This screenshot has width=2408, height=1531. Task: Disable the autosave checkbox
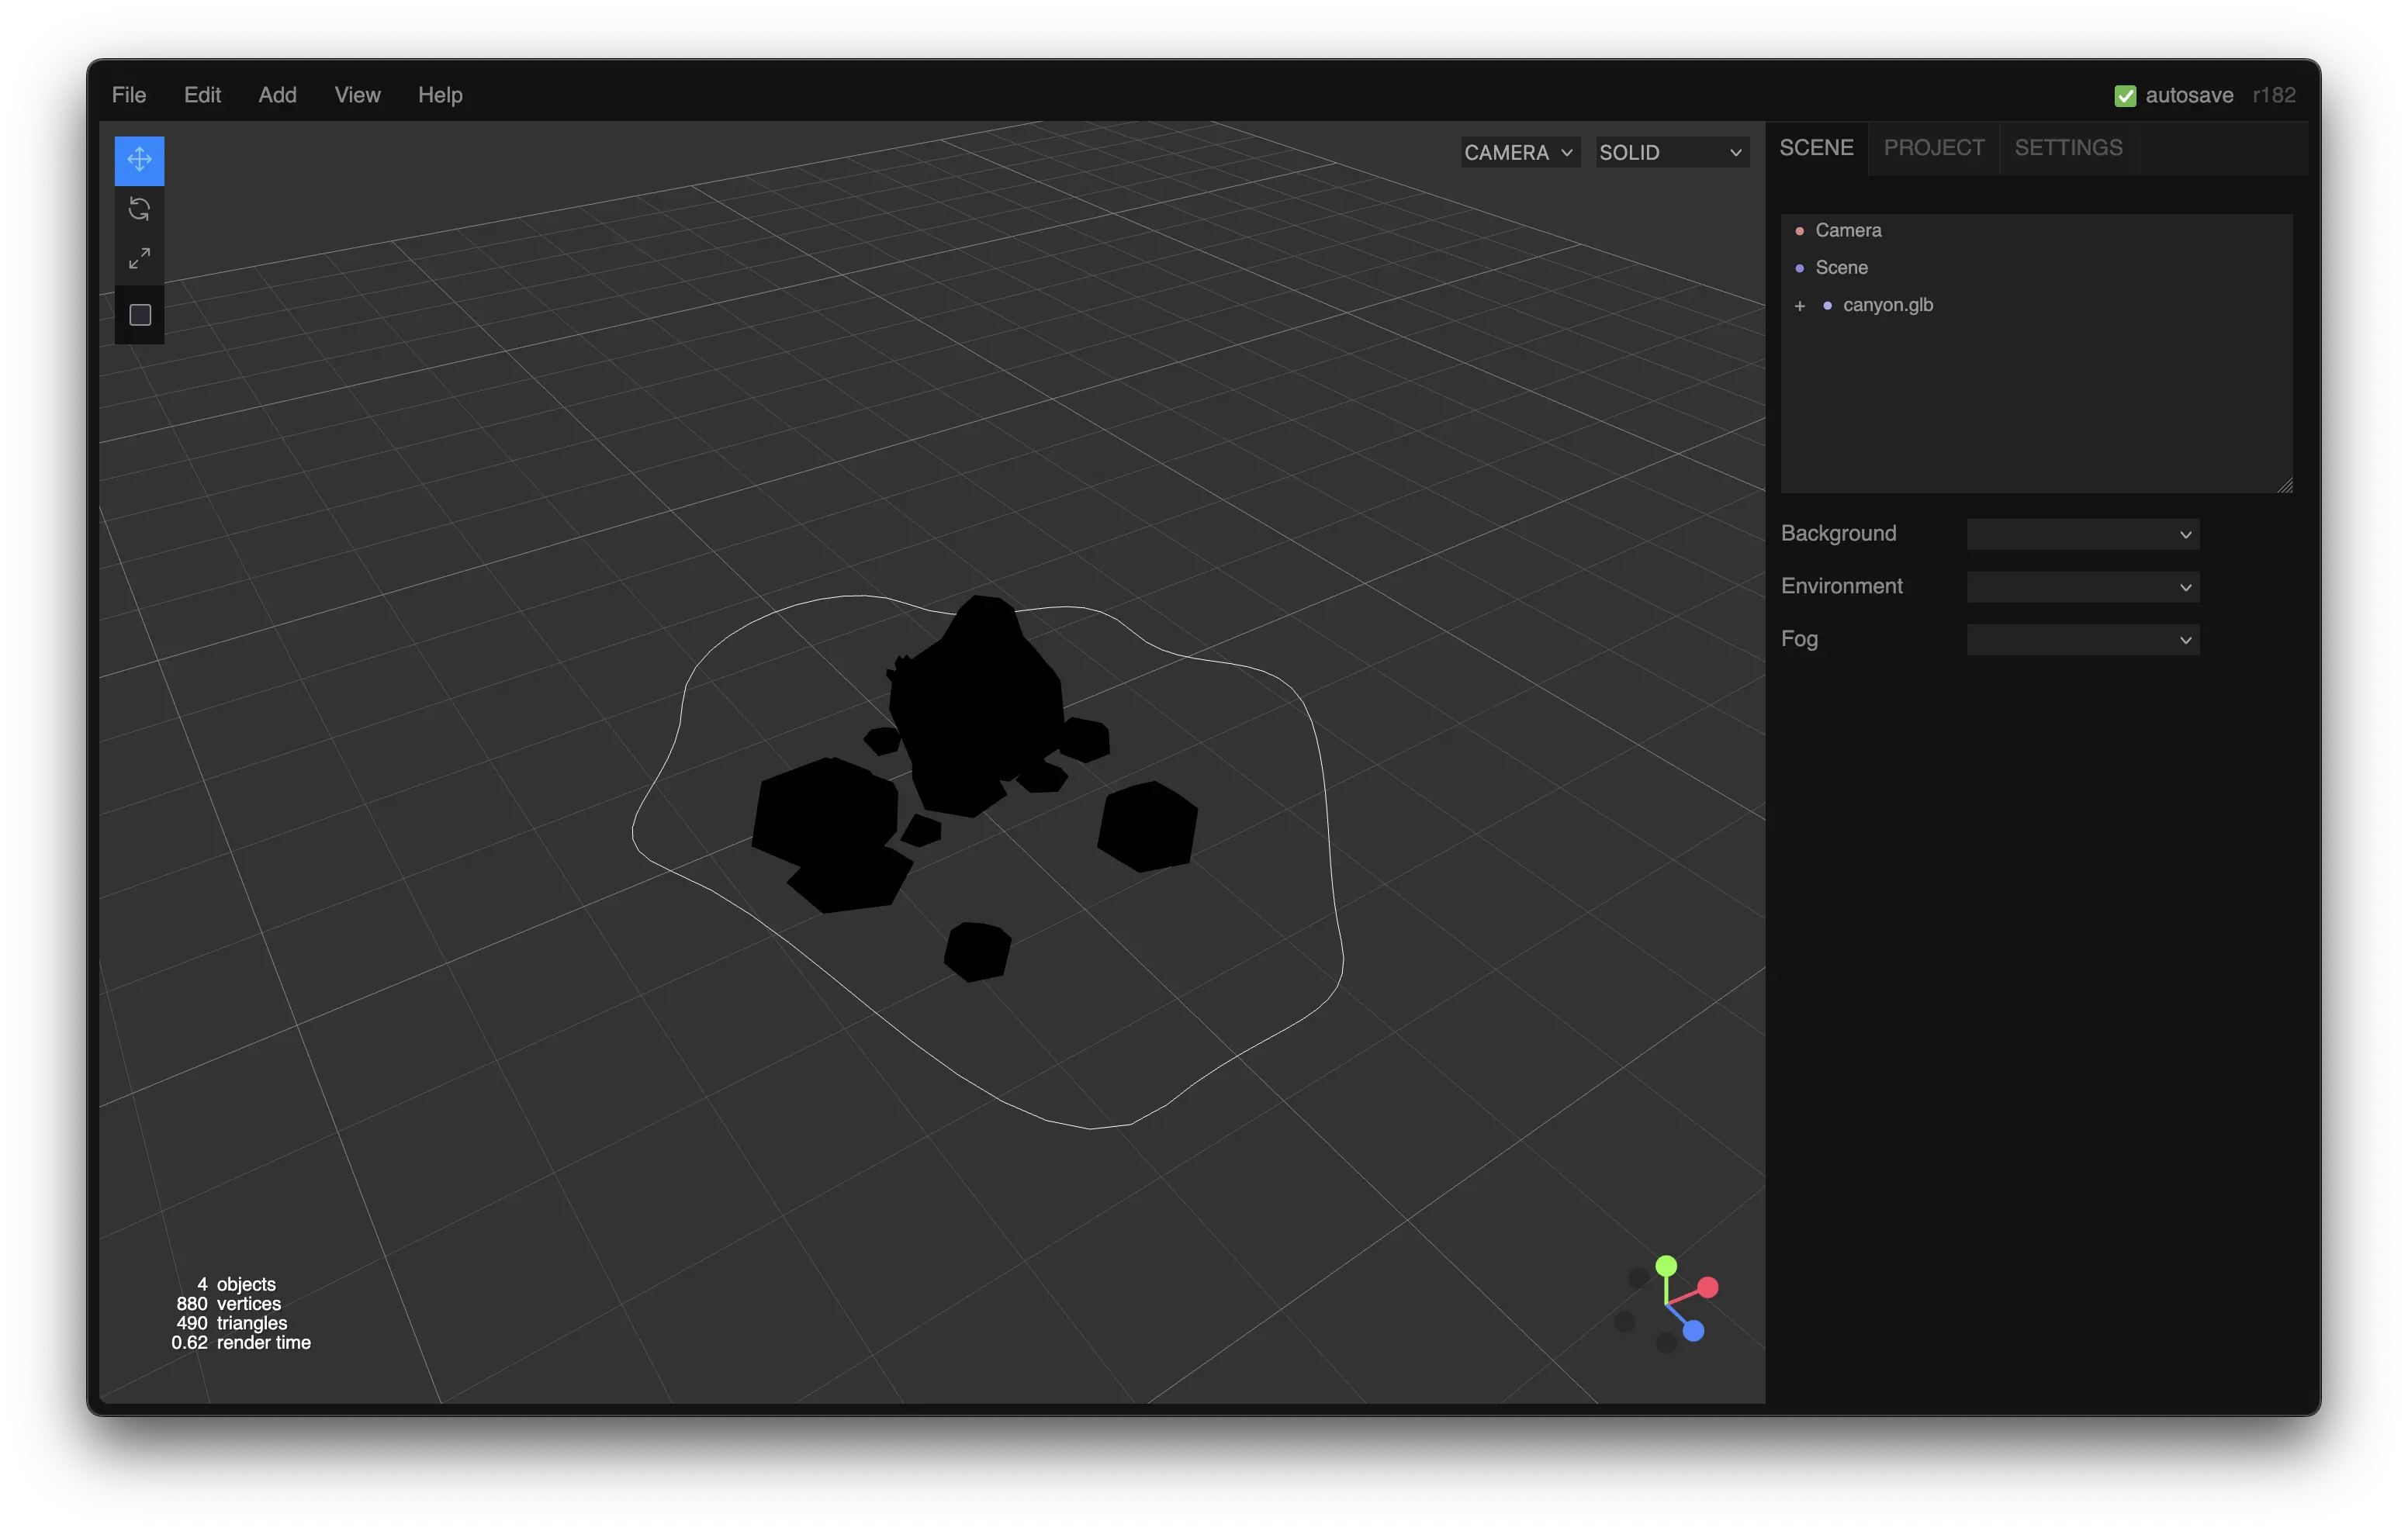click(x=2125, y=96)
